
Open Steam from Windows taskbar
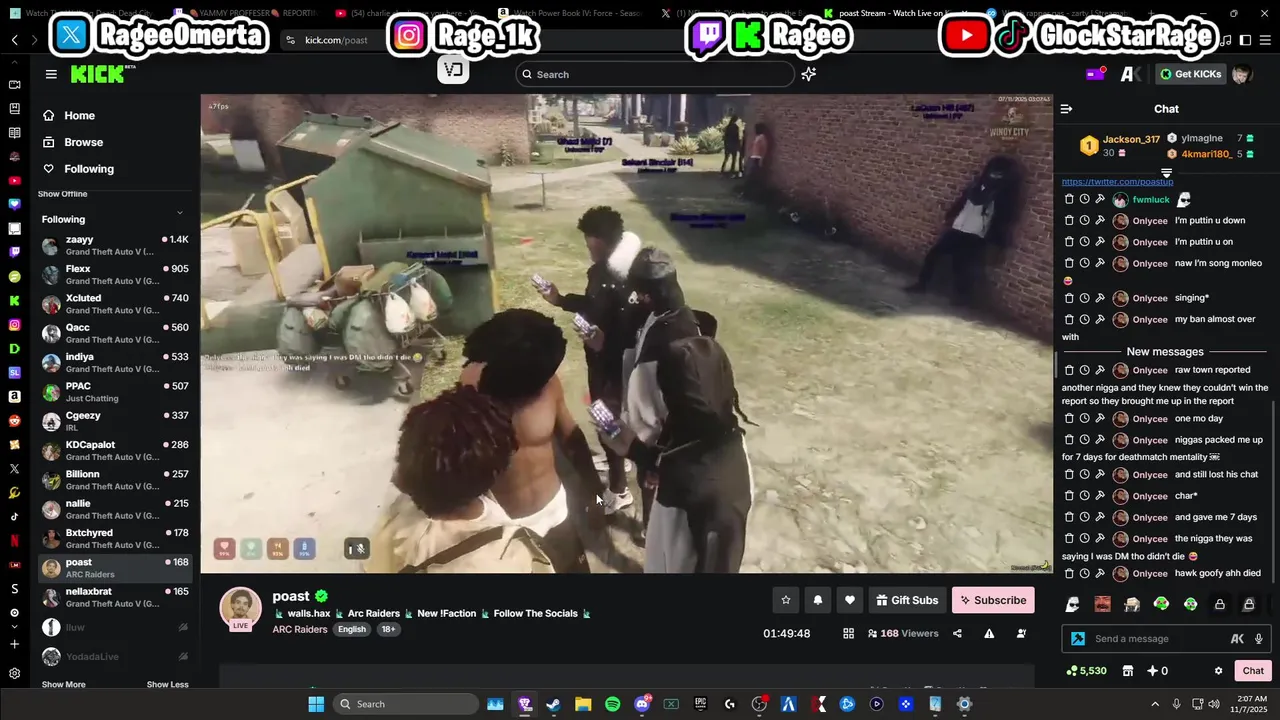point(553,704)
